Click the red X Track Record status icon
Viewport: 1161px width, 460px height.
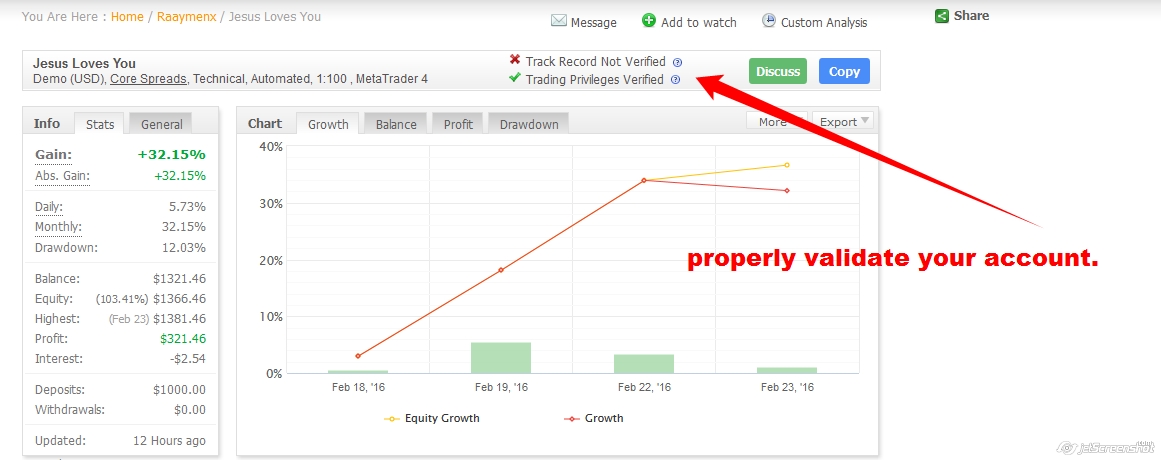pos(515,60)
